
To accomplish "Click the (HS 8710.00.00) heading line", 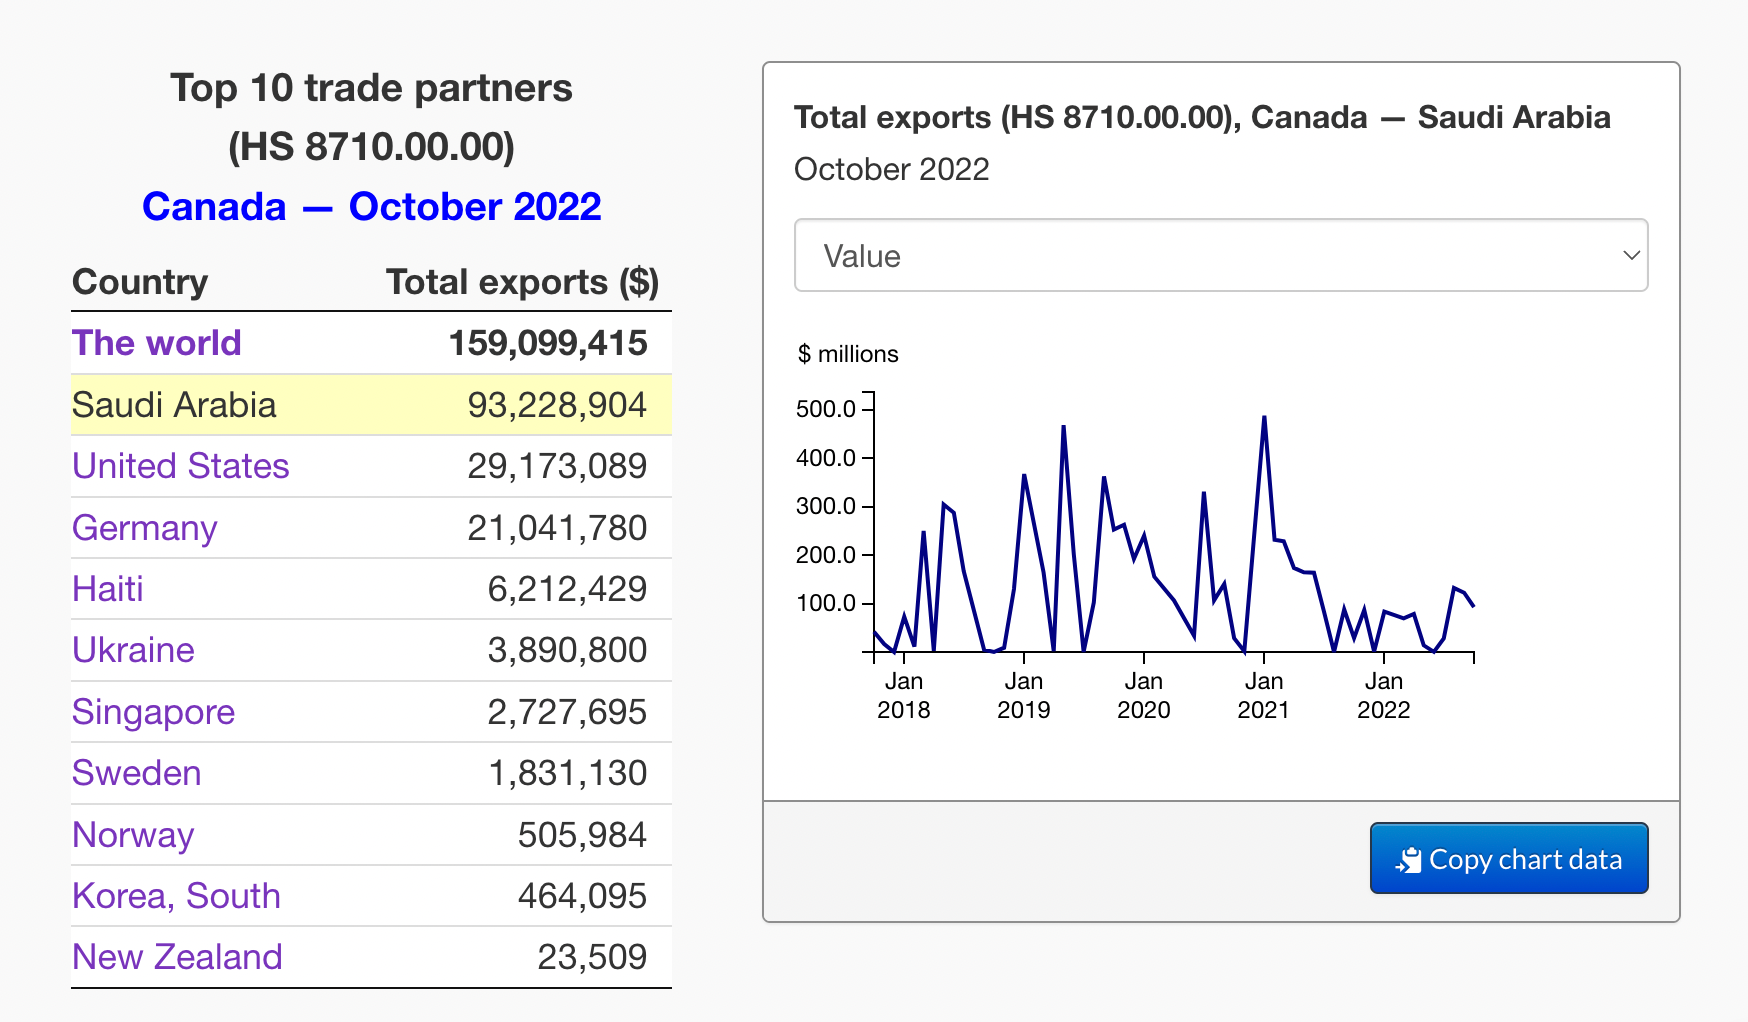I will (x=372, y=147).
